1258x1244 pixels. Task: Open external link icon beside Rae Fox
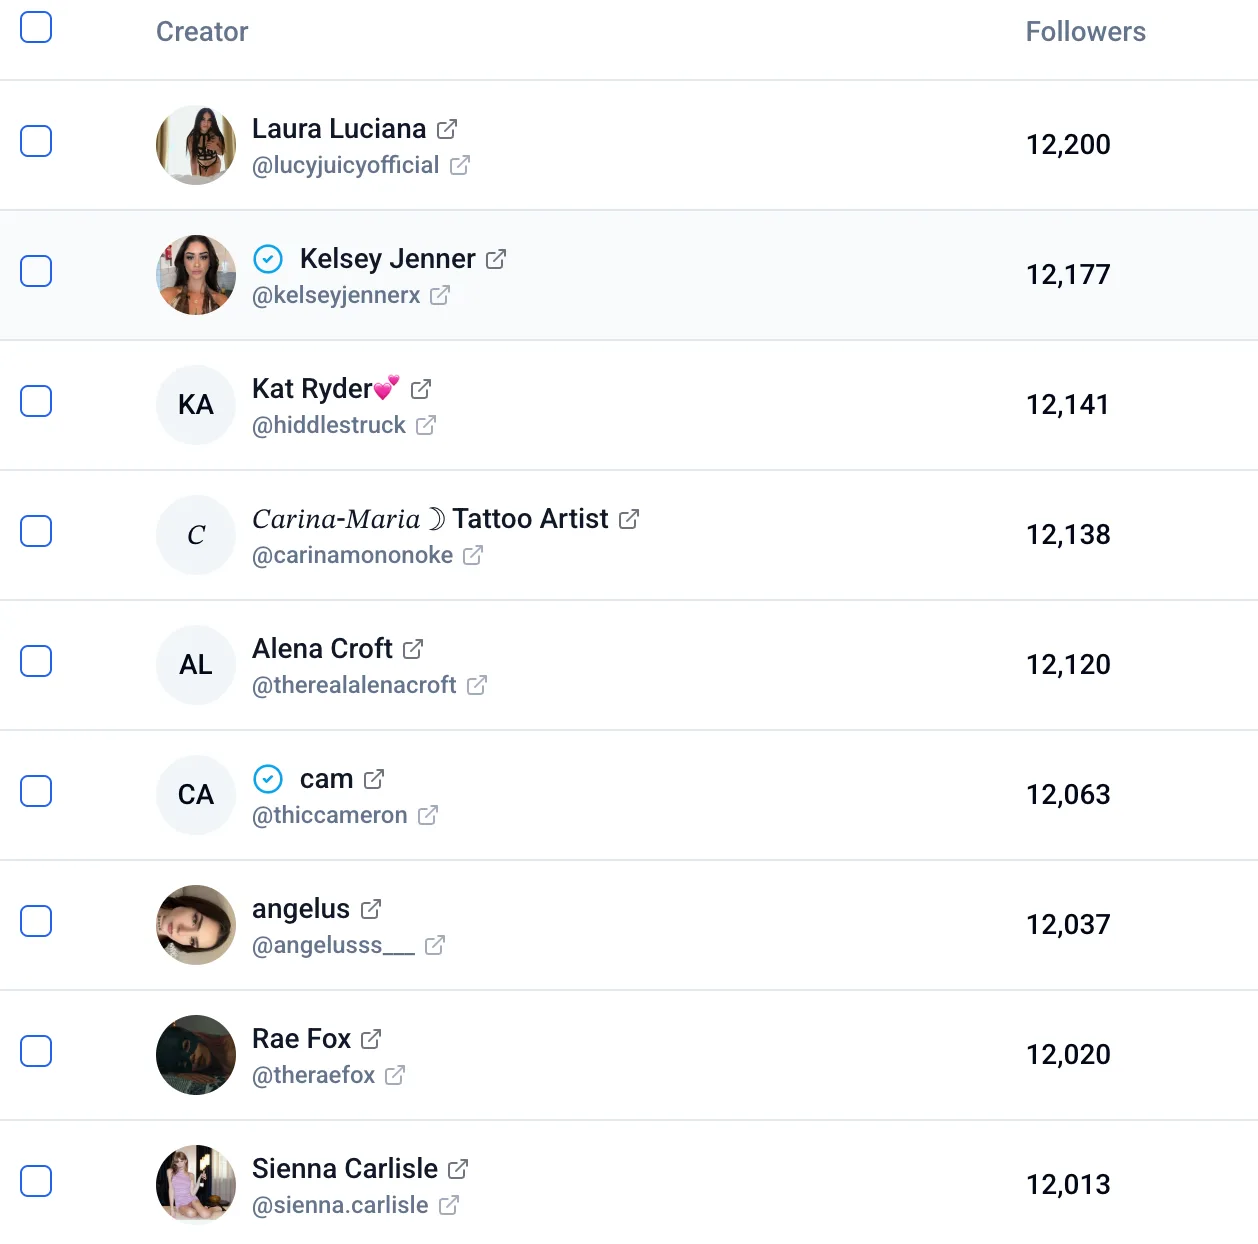371,1039
